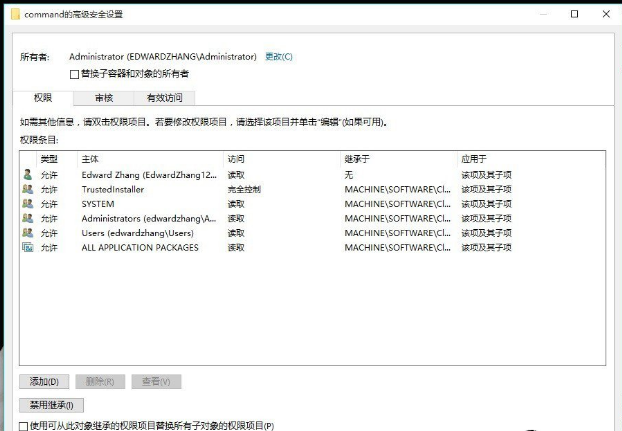Select the SYSTEM principal entry
The height and width of the screenshot is (431, 622).
click(98, 204)
